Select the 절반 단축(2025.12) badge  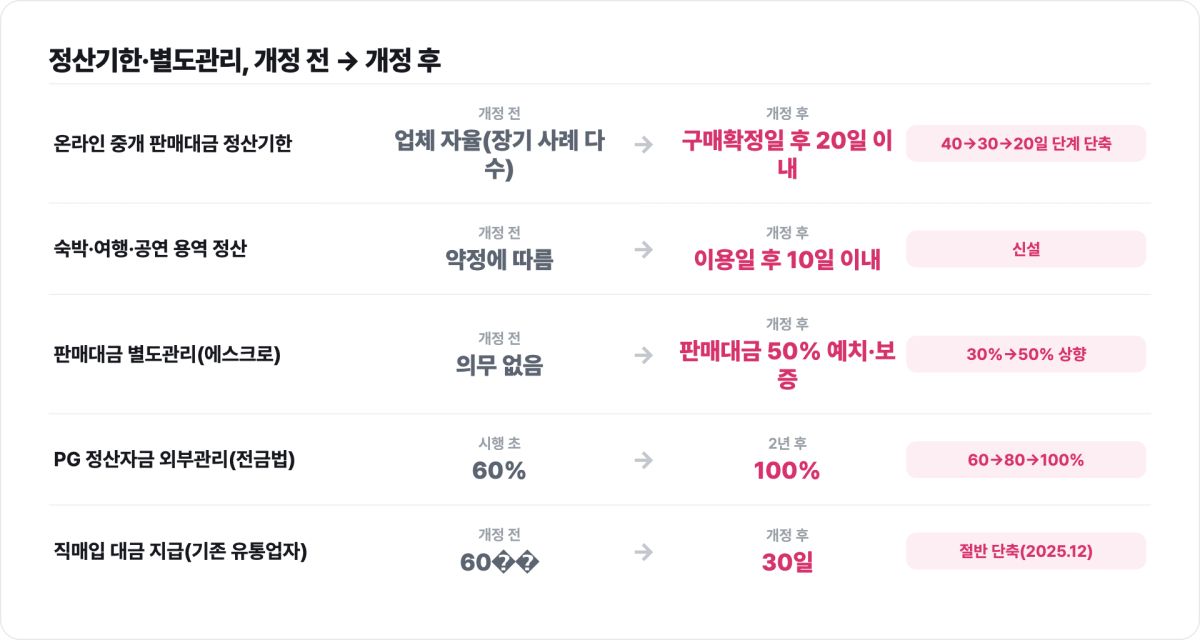click(x=1026, y=551)
